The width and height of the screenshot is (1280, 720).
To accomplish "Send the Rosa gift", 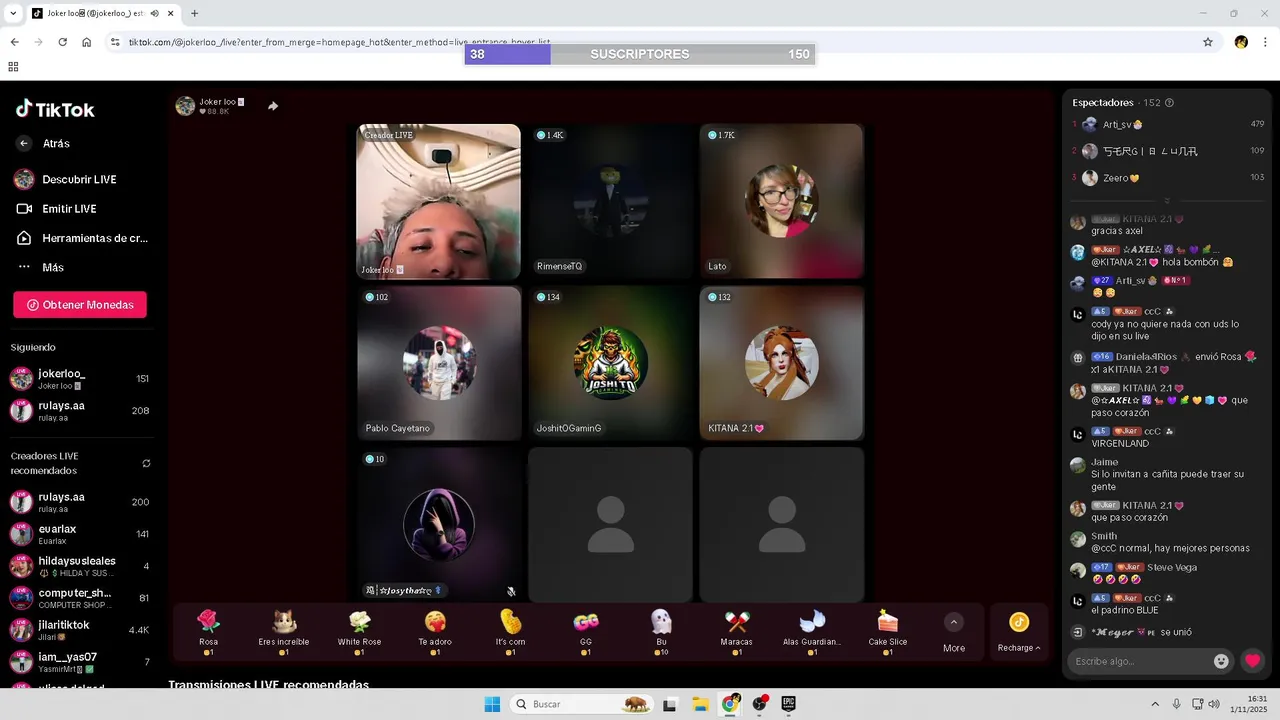I will 208,632.
